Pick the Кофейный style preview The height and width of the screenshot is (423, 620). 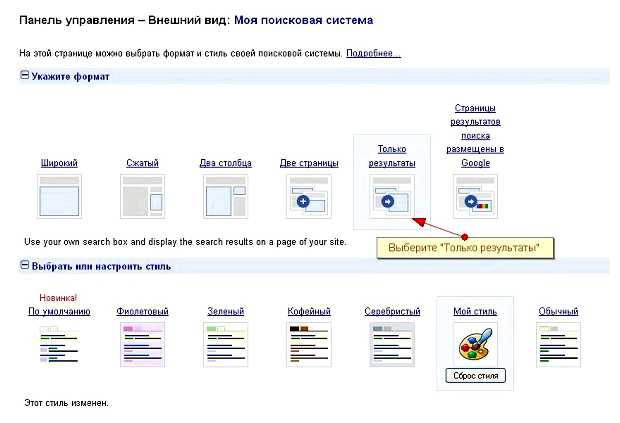[308, 343]
